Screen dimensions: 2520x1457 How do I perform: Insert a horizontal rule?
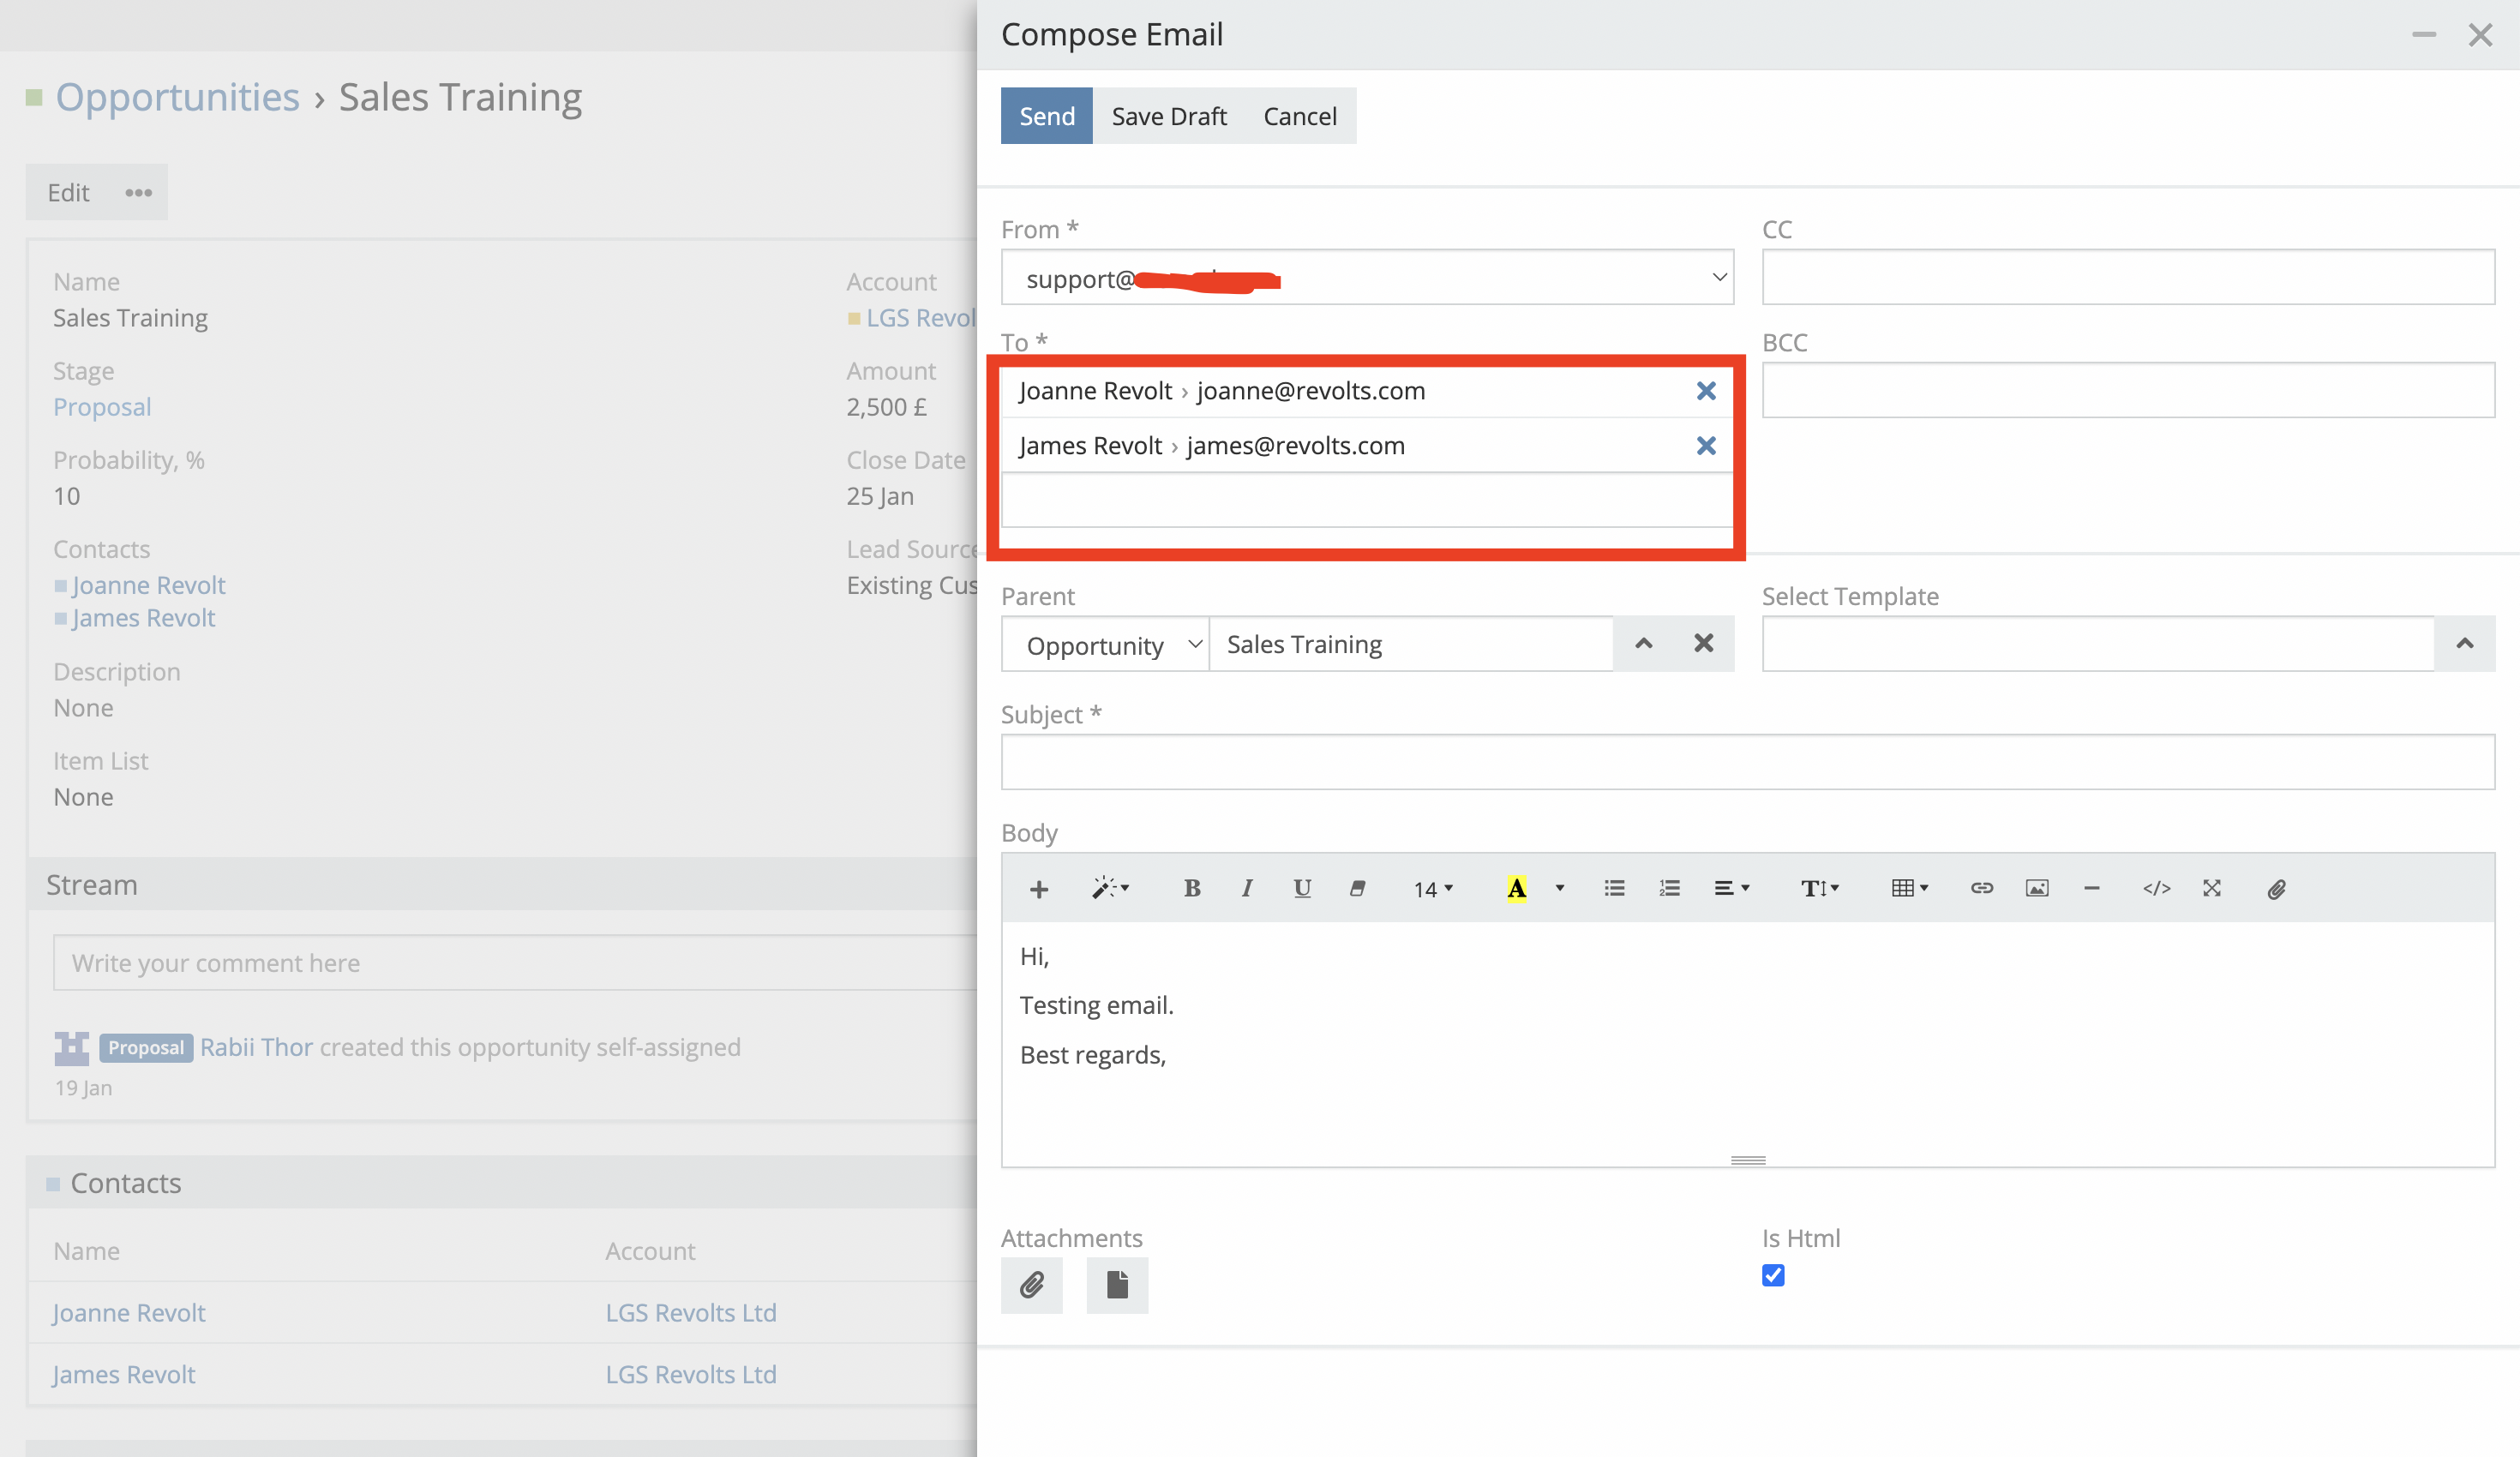coord(2091,888)
